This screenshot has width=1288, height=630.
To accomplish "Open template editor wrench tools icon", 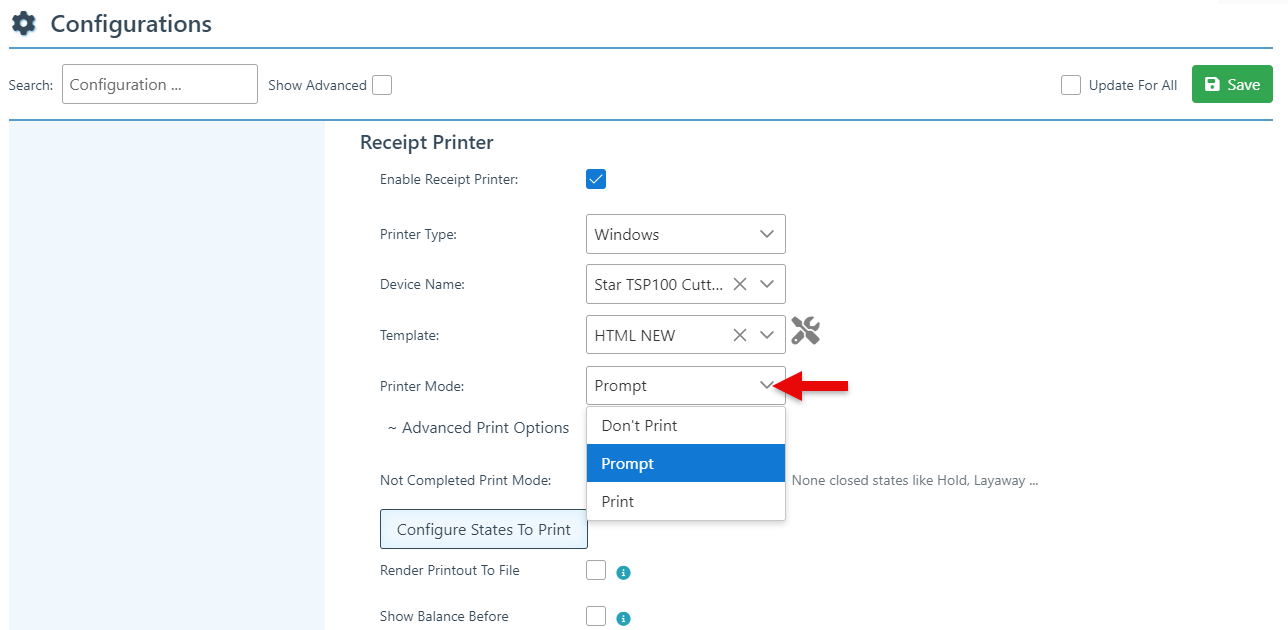I will tap(805, 331).
